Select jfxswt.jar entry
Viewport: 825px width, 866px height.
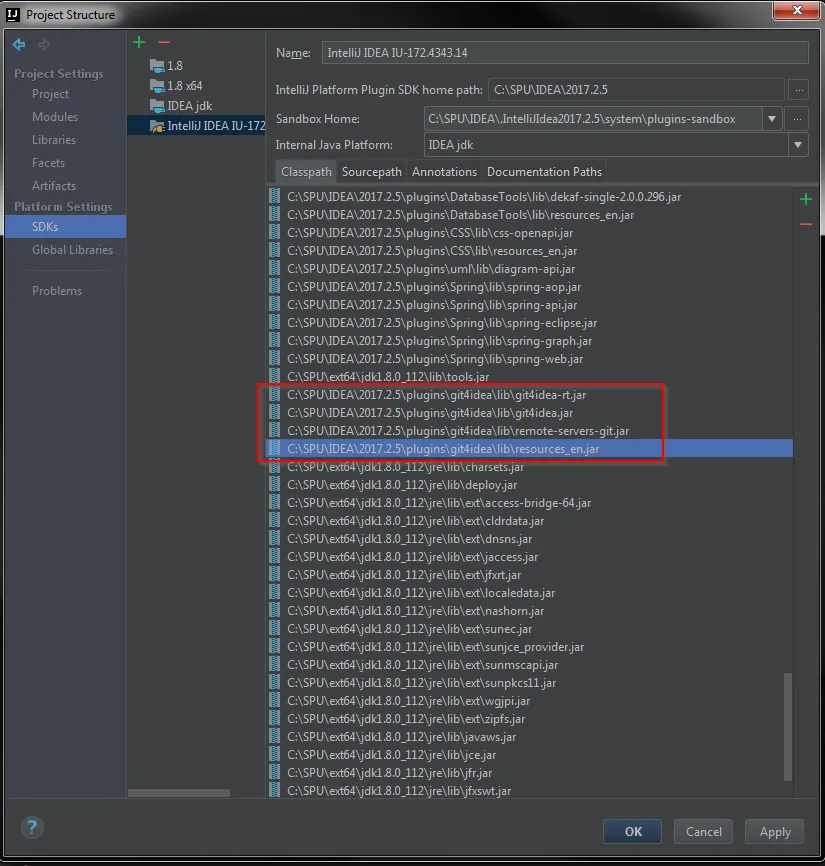[x=530, y=791]
